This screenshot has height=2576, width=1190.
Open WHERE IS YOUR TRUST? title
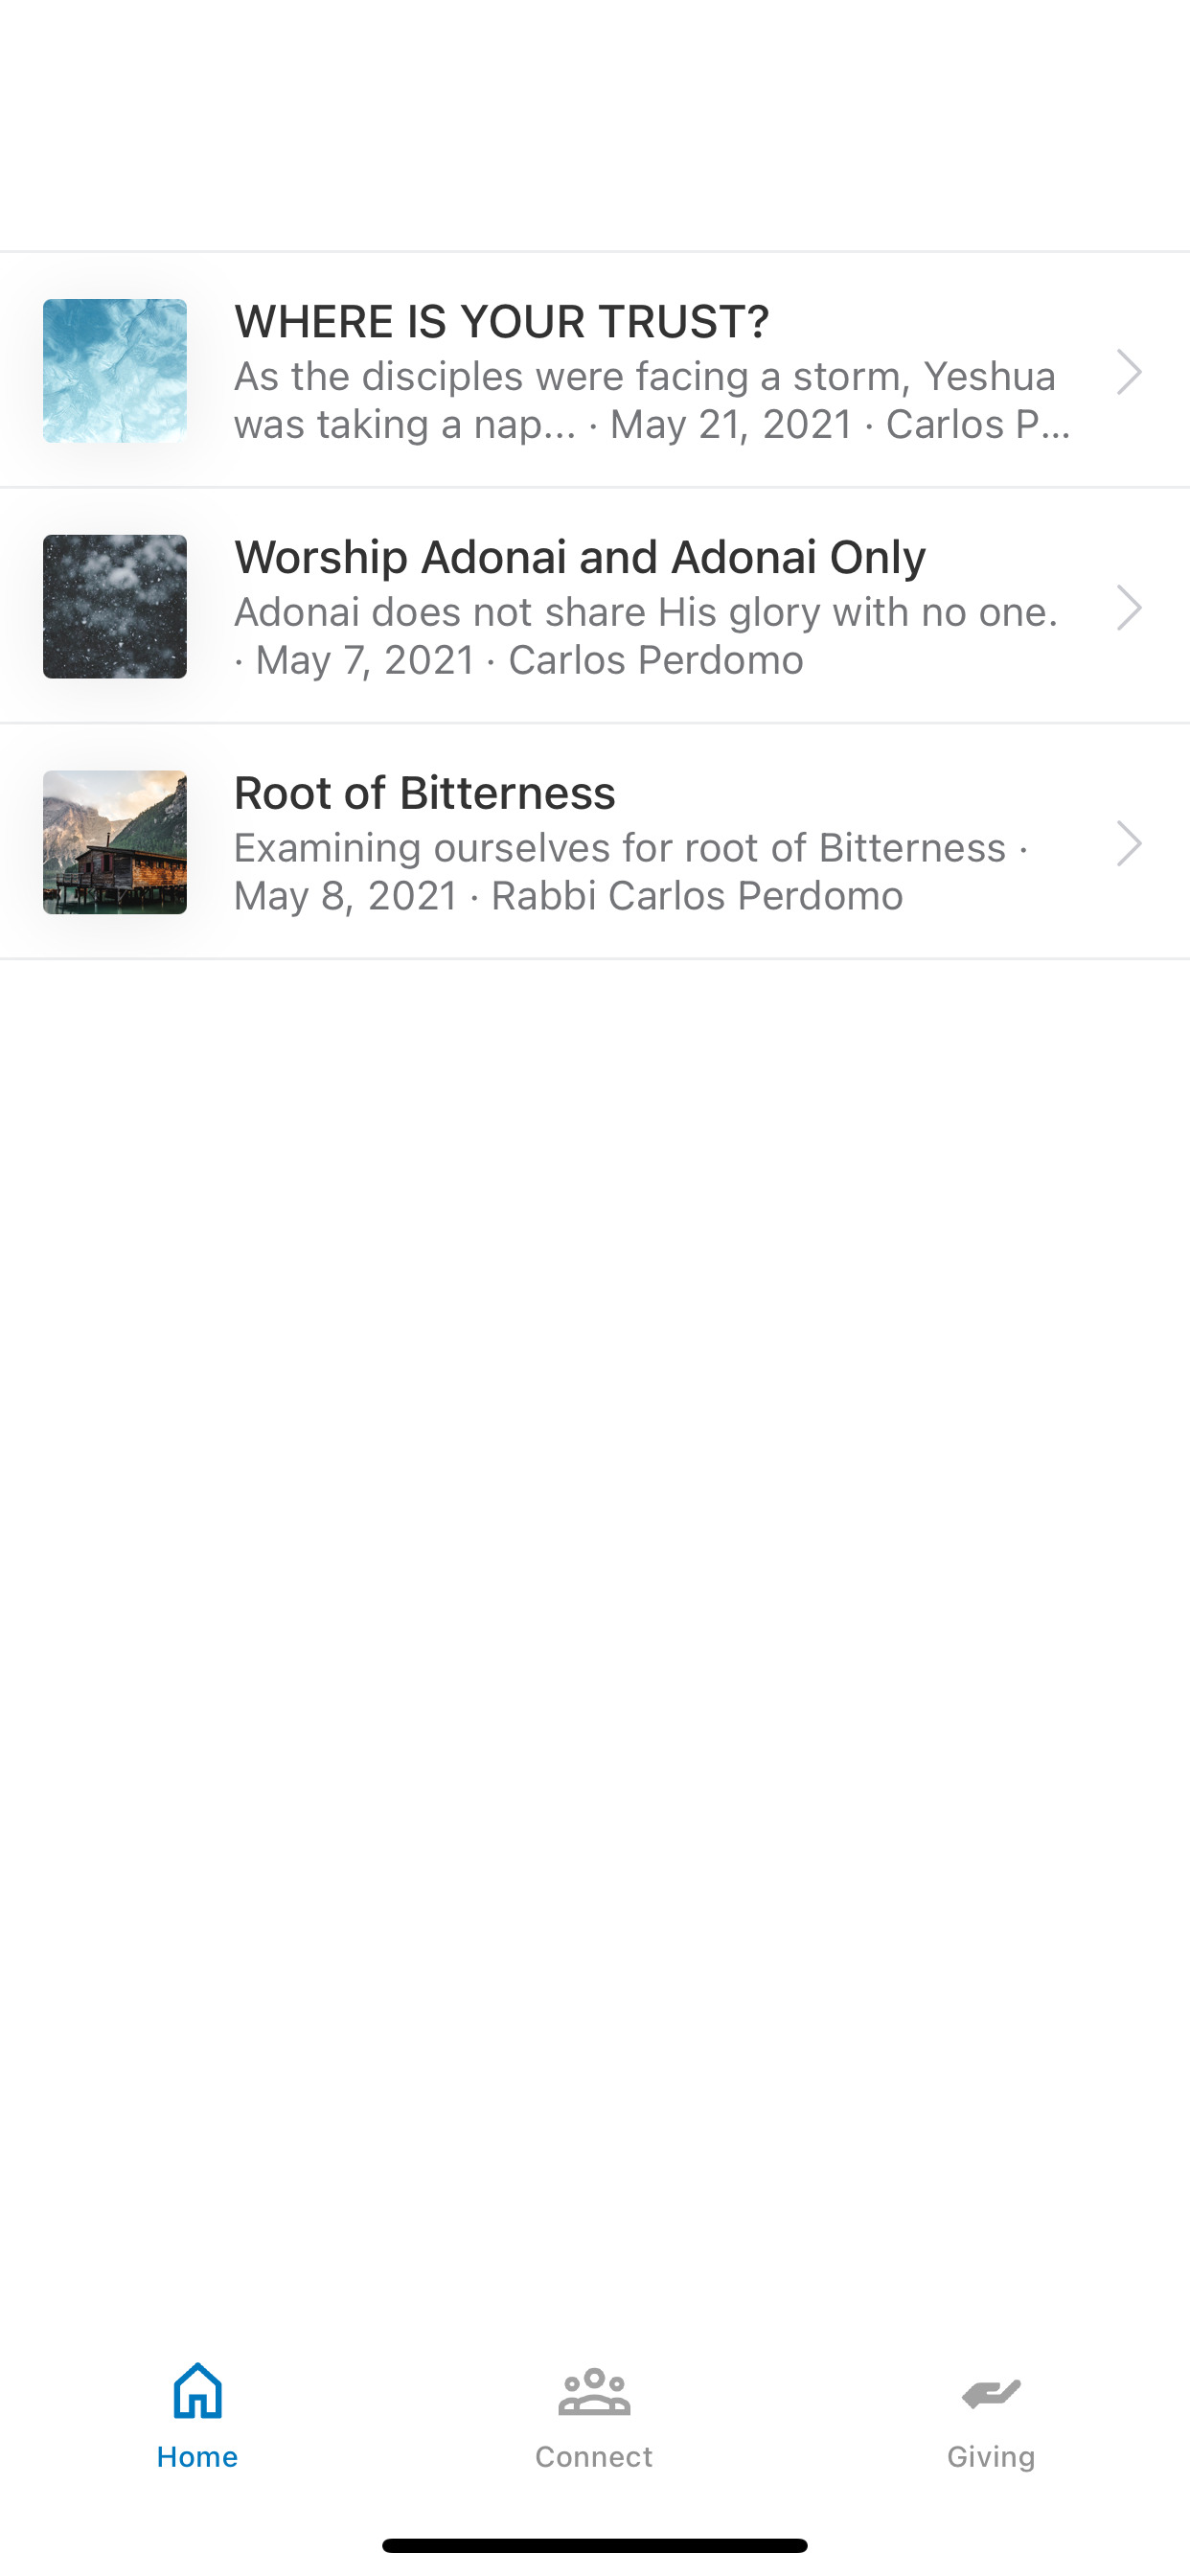502,322
